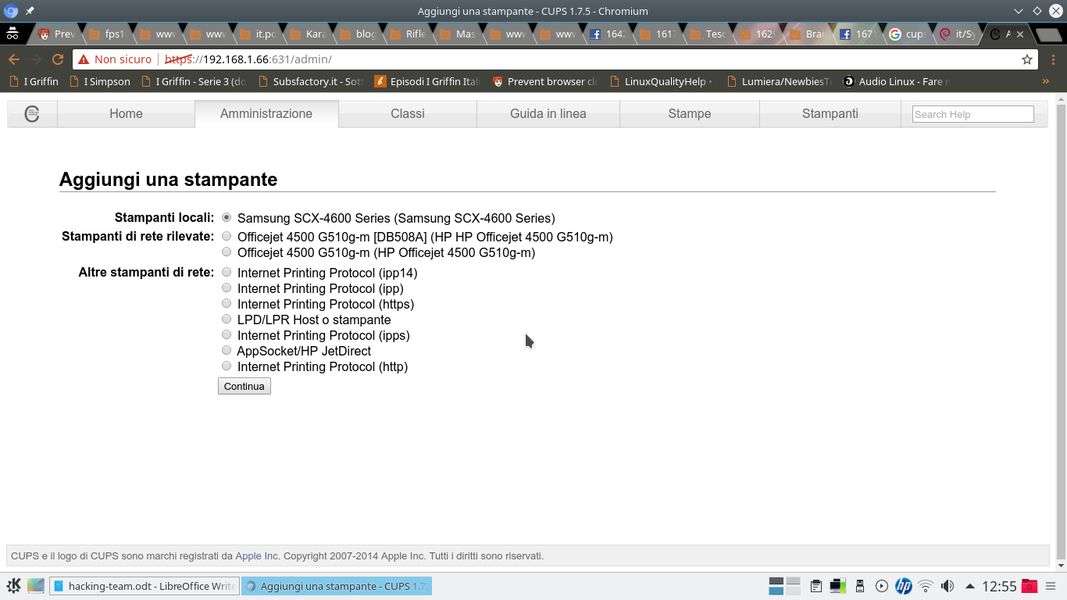The image size is (1067, 600).
Task: Click the page vertical scrollbar
Action: click(1060, 333)
